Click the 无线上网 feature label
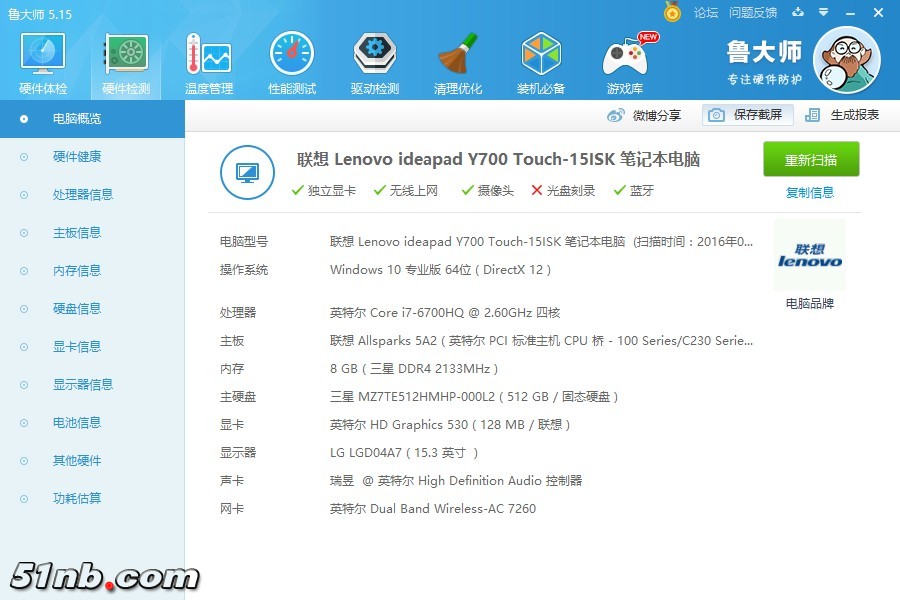Viewport: 900px width, 600px height. [x=413, y=191]
